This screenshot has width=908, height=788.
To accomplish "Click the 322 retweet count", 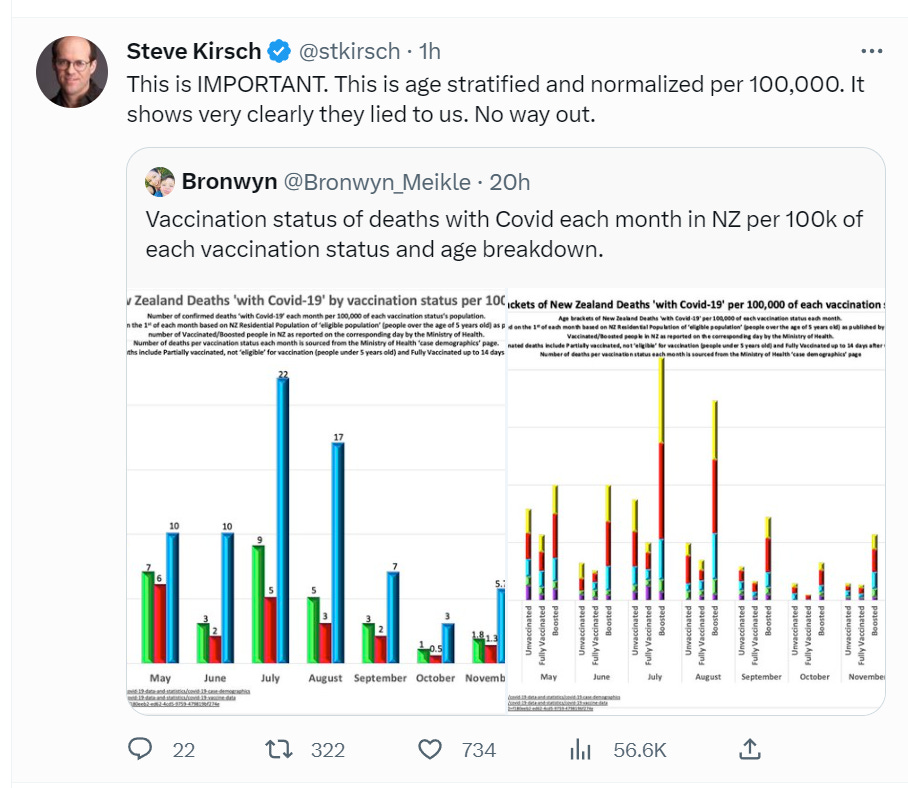I will click(x=327, y=749).
